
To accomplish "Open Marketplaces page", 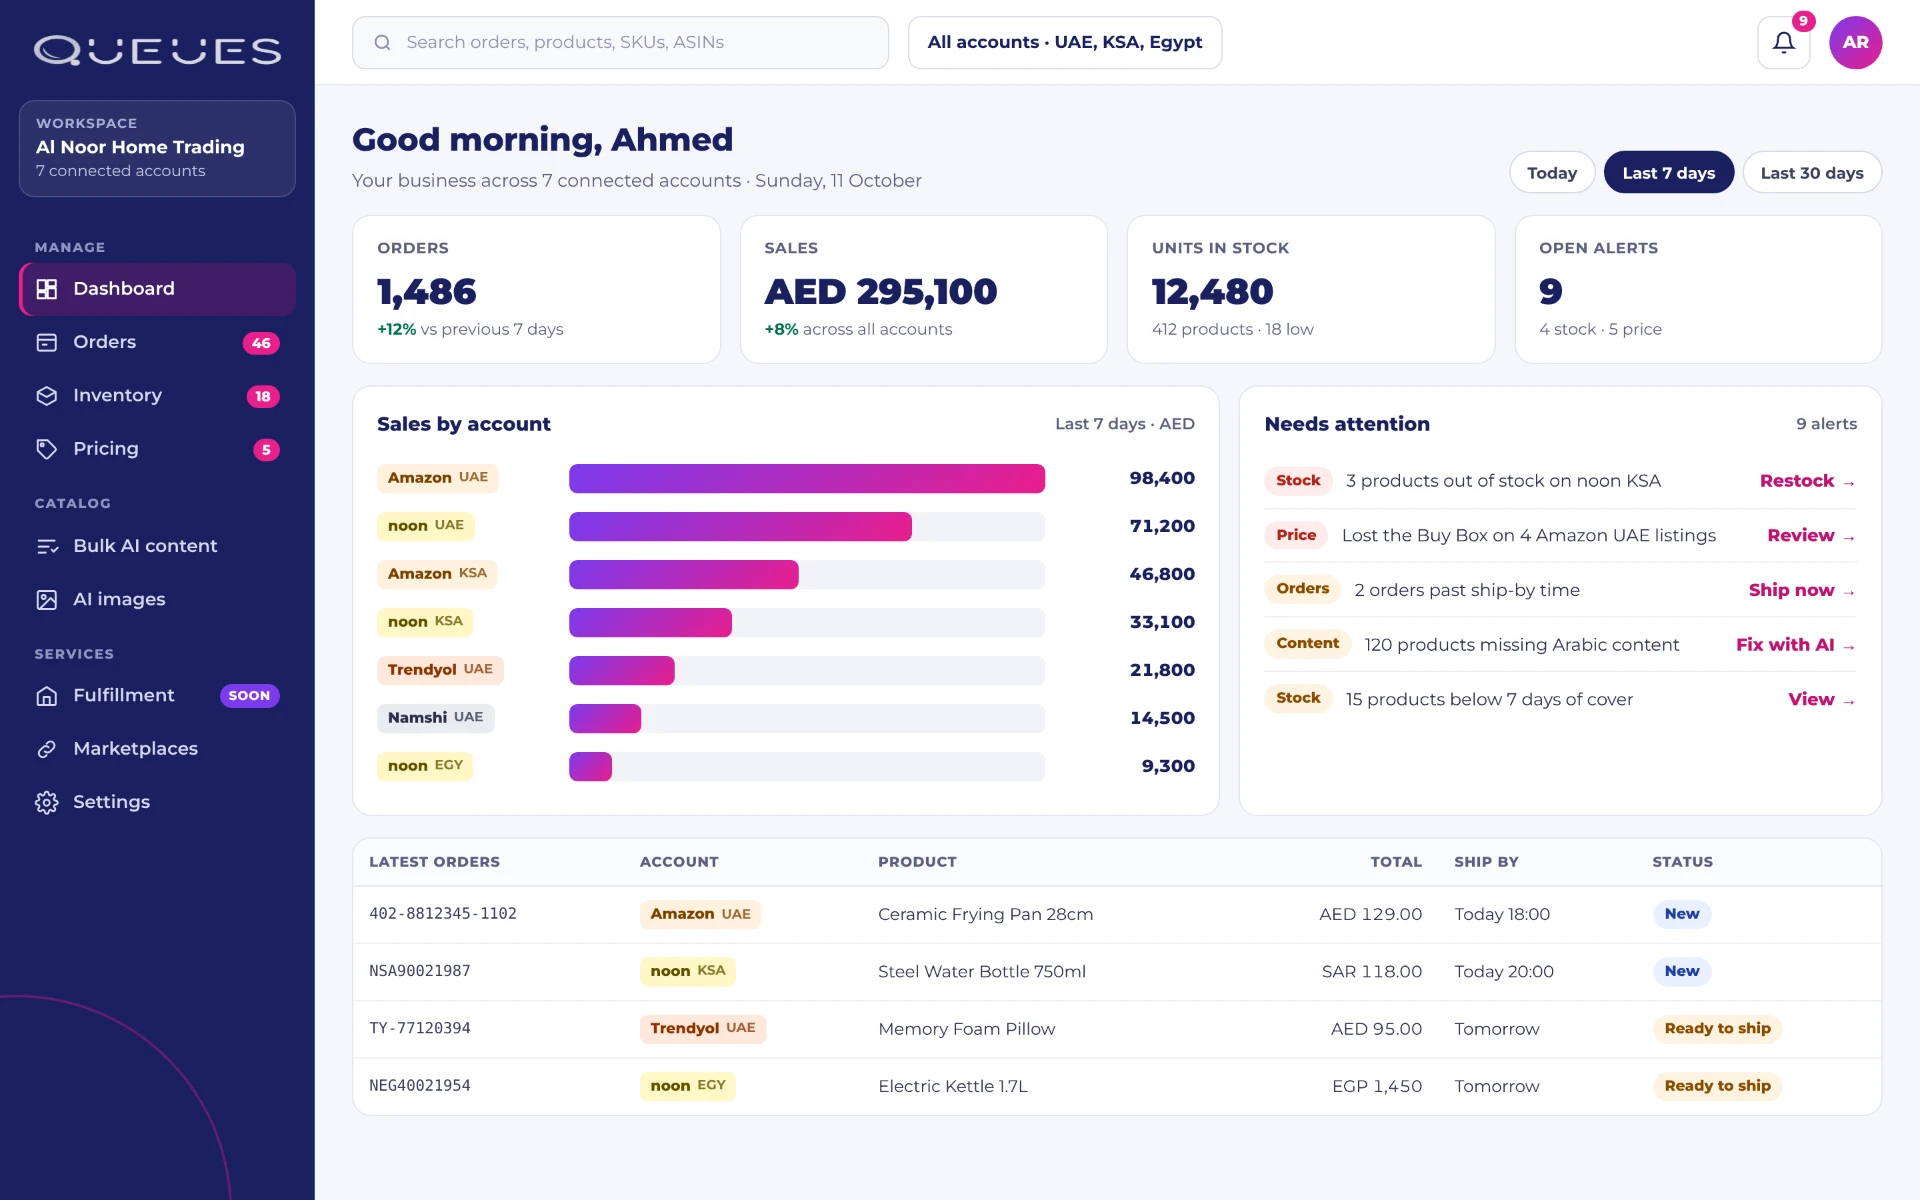I will pos(157,748).
